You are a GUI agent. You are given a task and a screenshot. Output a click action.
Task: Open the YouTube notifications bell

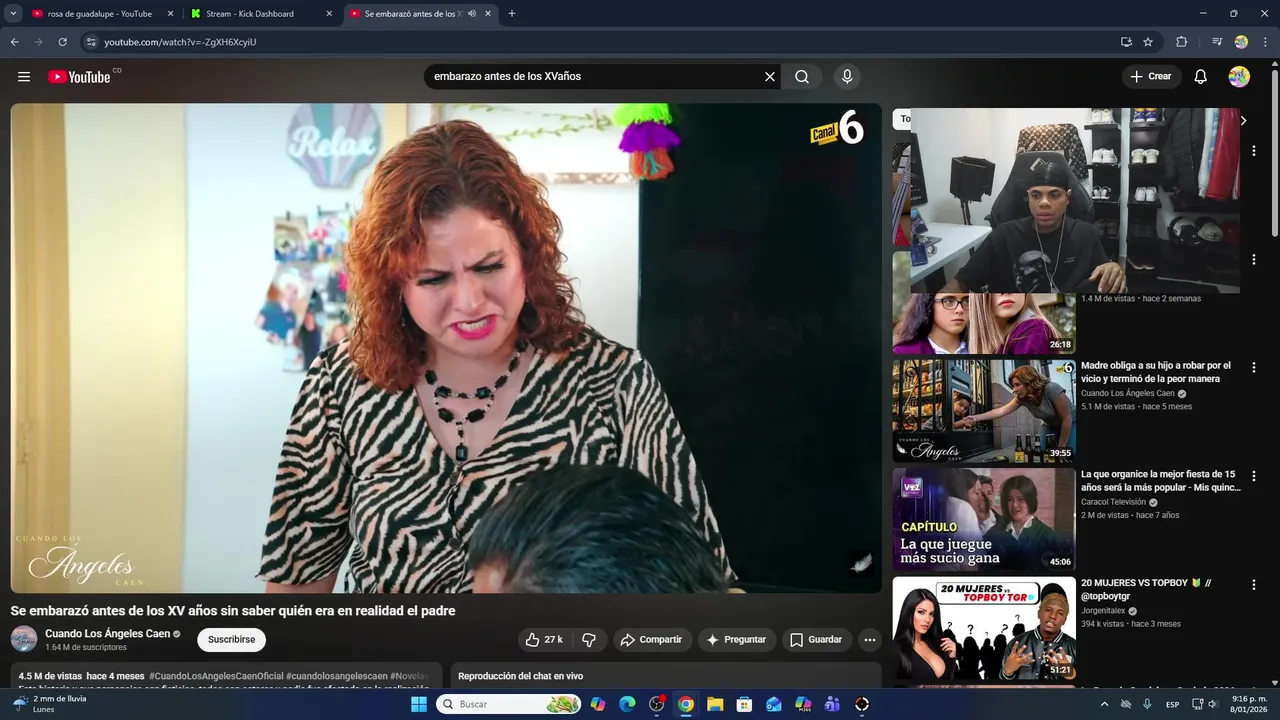pyautogui.click(x=1201, y=77)
